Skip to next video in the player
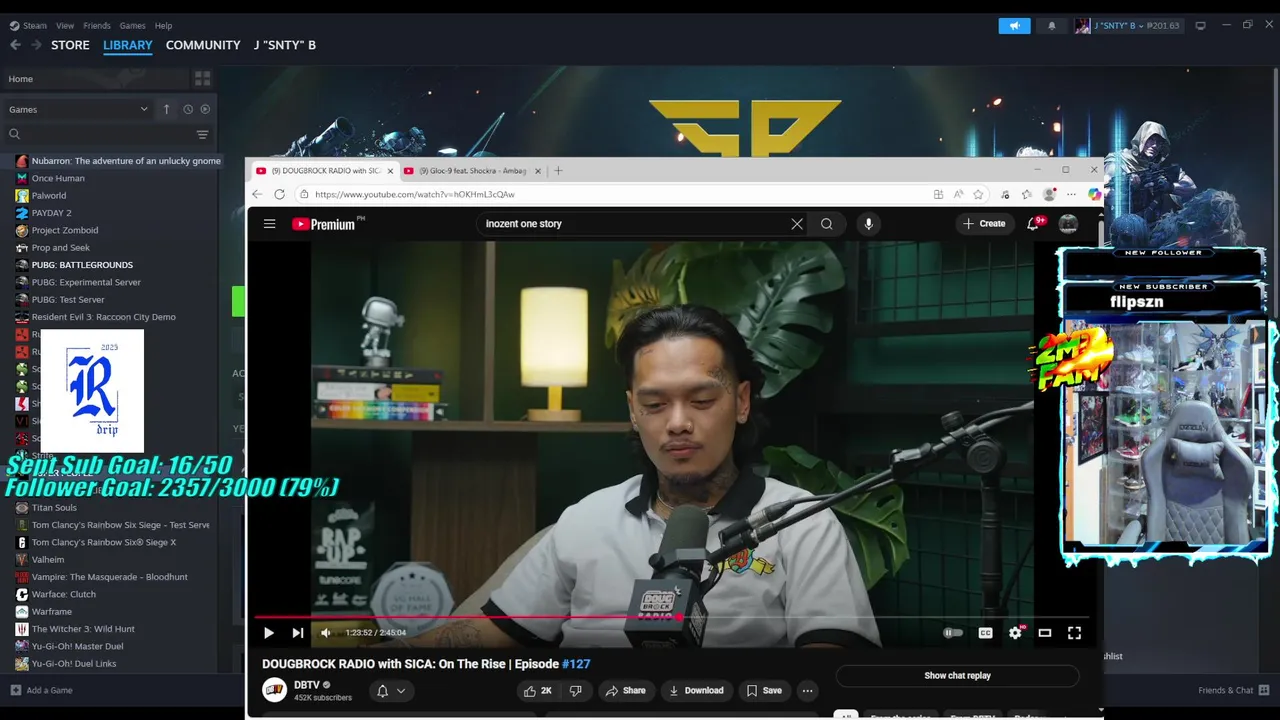This screenshot has width=1280, height=720. coord(297,633)
